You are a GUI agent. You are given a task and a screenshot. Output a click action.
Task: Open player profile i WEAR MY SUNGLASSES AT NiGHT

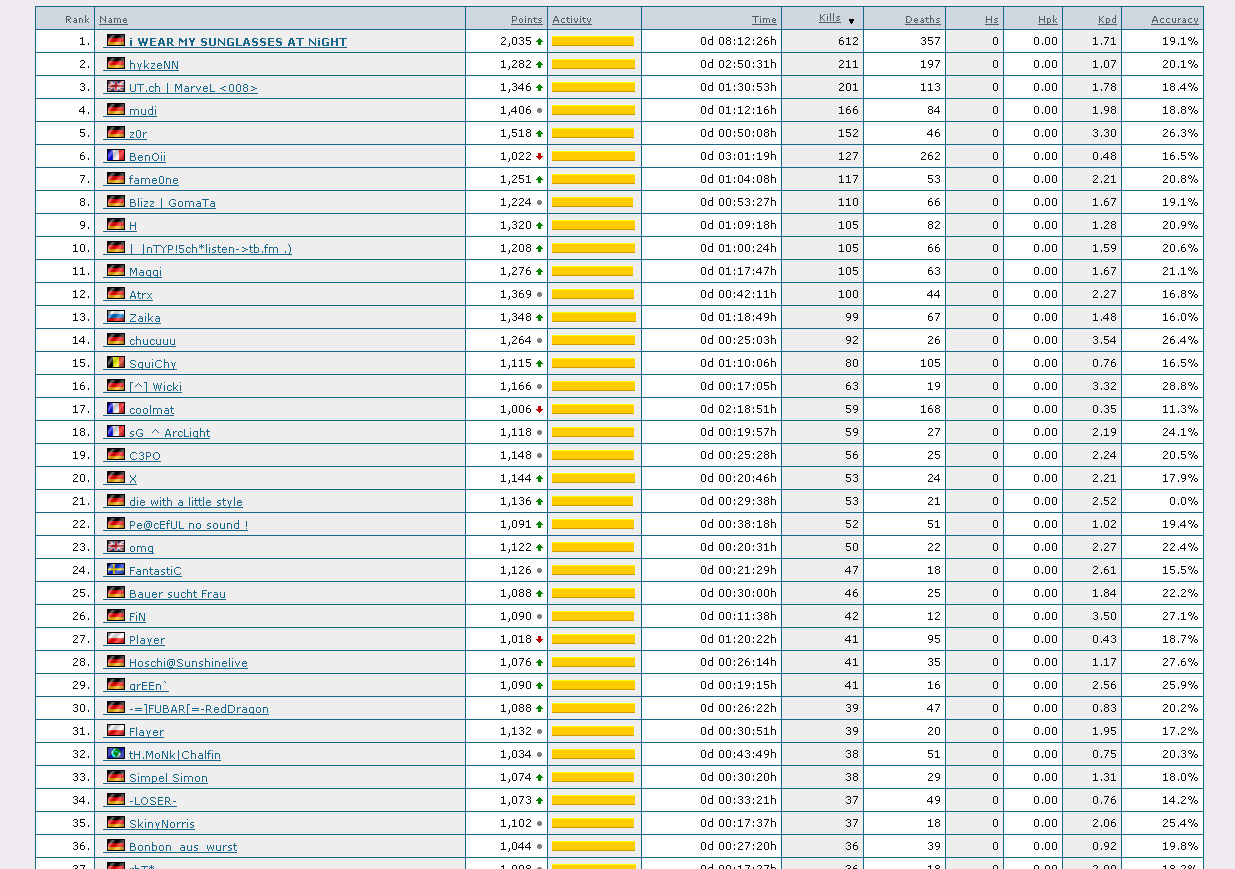click(237, 42)
